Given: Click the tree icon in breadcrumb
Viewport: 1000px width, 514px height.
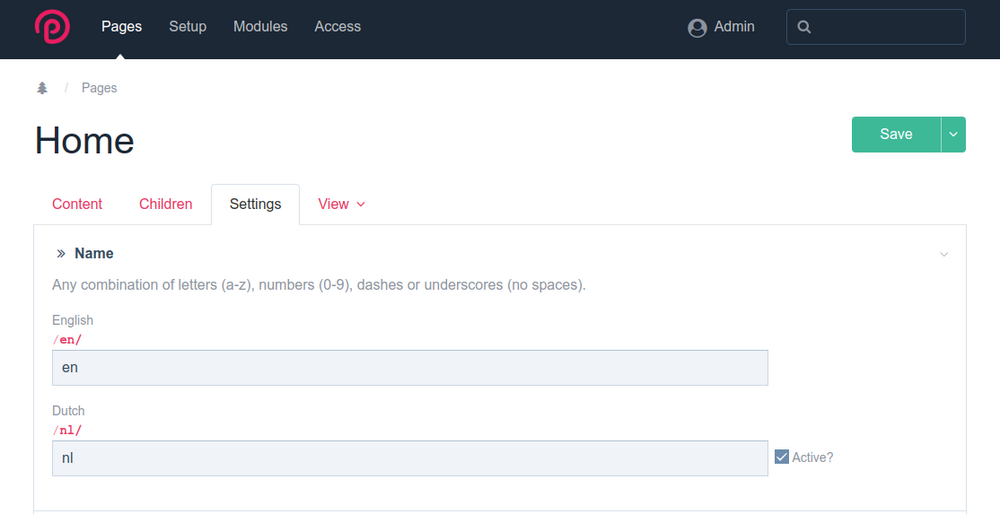Looking at the screenshot, I should pyautogui.click(x=42, y=88).
